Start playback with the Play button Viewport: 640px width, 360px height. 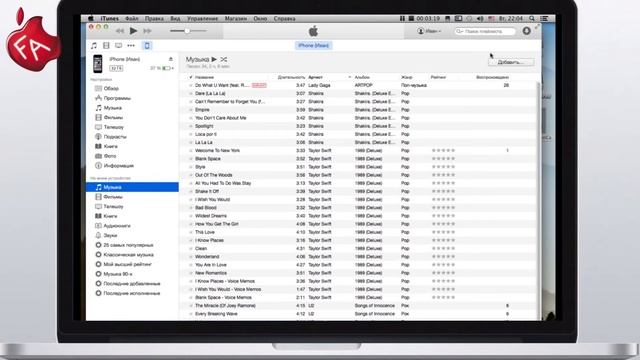tap(133, 31)
